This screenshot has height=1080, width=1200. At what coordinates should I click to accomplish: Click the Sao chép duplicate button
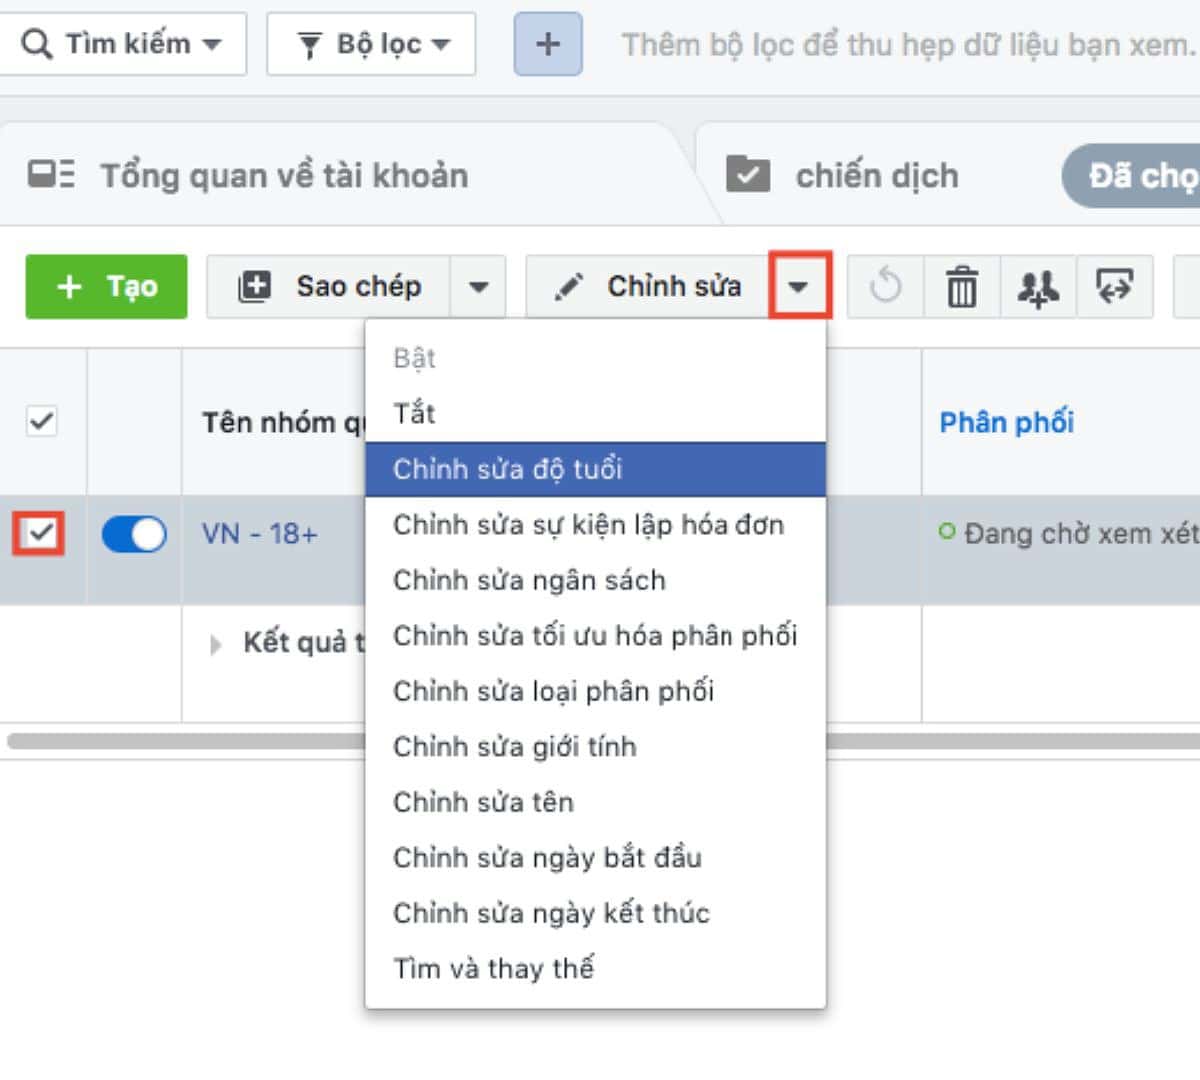coord(329,287)
